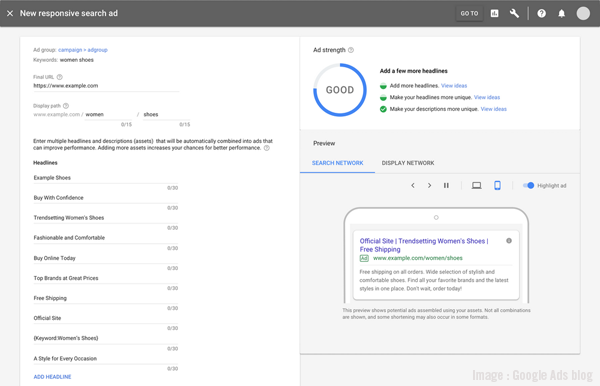Open the Reports chart icon
The height and width of the screenshot is (386, 600).
[494, 13]
